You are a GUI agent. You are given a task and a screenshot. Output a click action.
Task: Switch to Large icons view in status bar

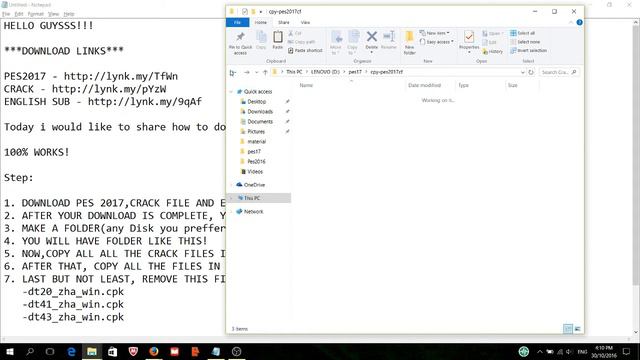(x=578, y=329)
